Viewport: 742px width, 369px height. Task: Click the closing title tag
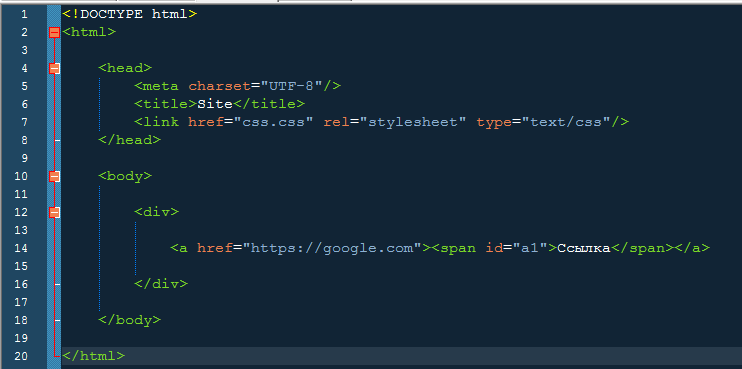(269, 104)
